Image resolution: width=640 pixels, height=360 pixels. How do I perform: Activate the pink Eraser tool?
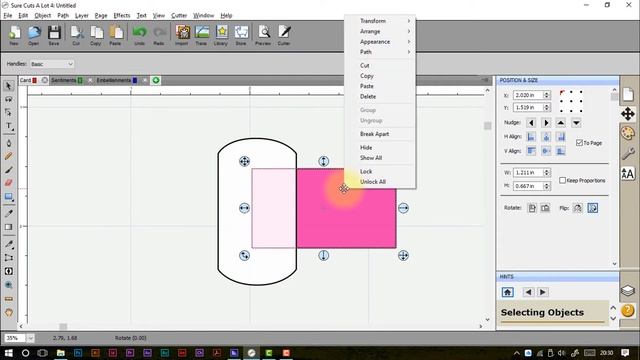(9, 183)
